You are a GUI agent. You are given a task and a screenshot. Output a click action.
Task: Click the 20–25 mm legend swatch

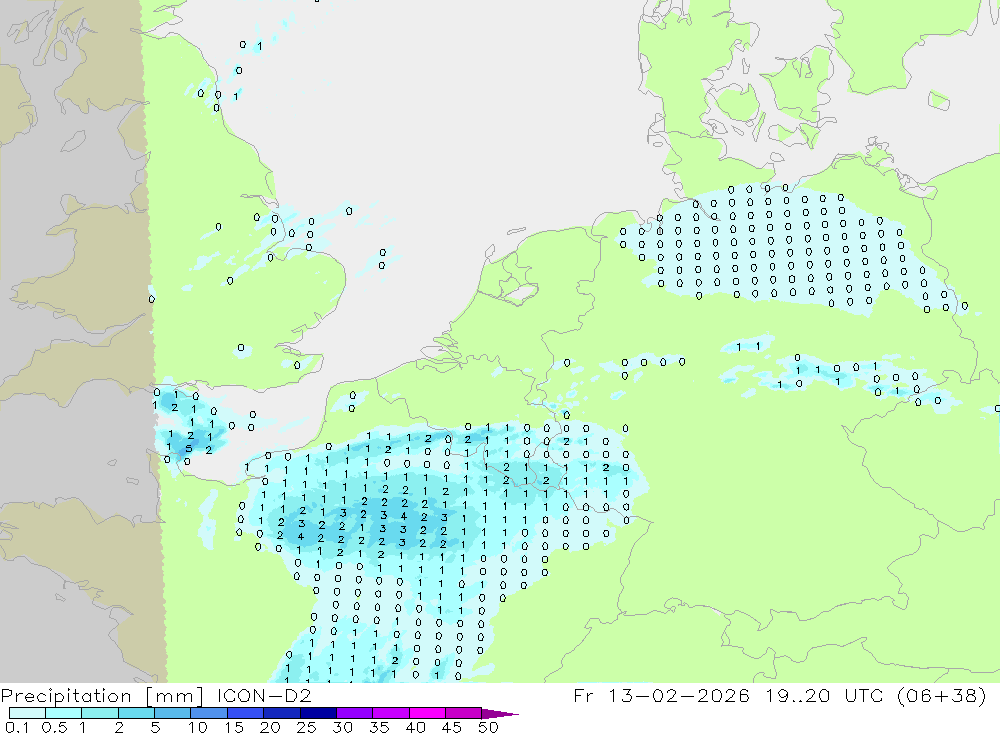tap(281, 713)
